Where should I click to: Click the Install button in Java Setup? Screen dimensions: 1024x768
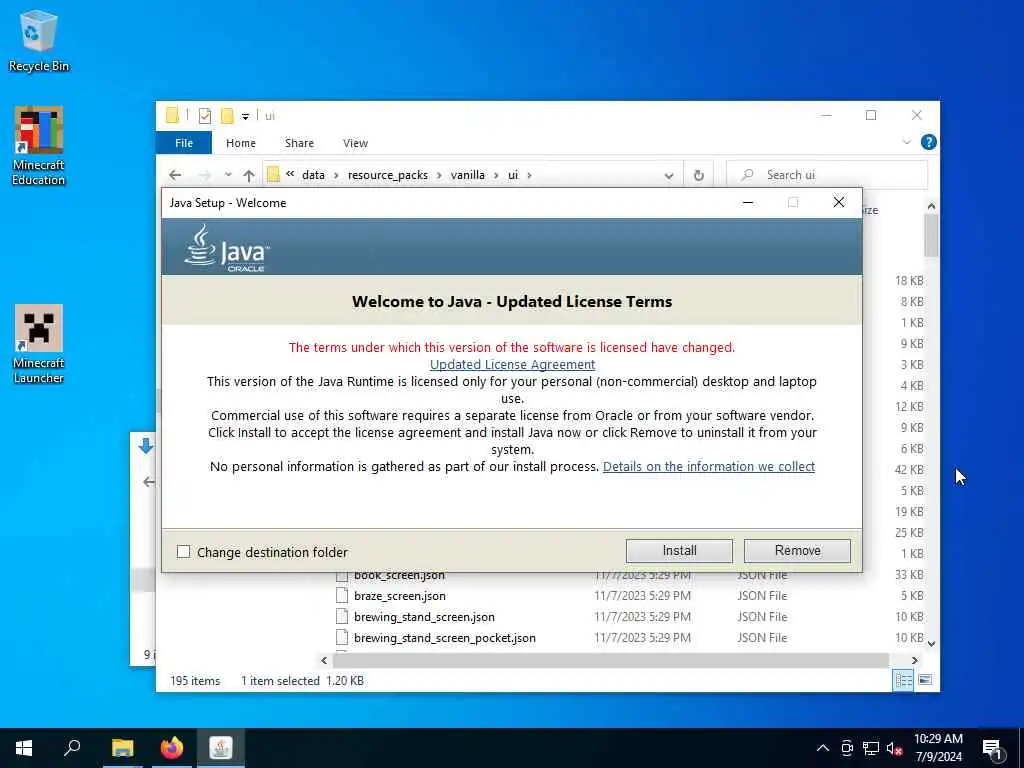(x=679, y=551)
